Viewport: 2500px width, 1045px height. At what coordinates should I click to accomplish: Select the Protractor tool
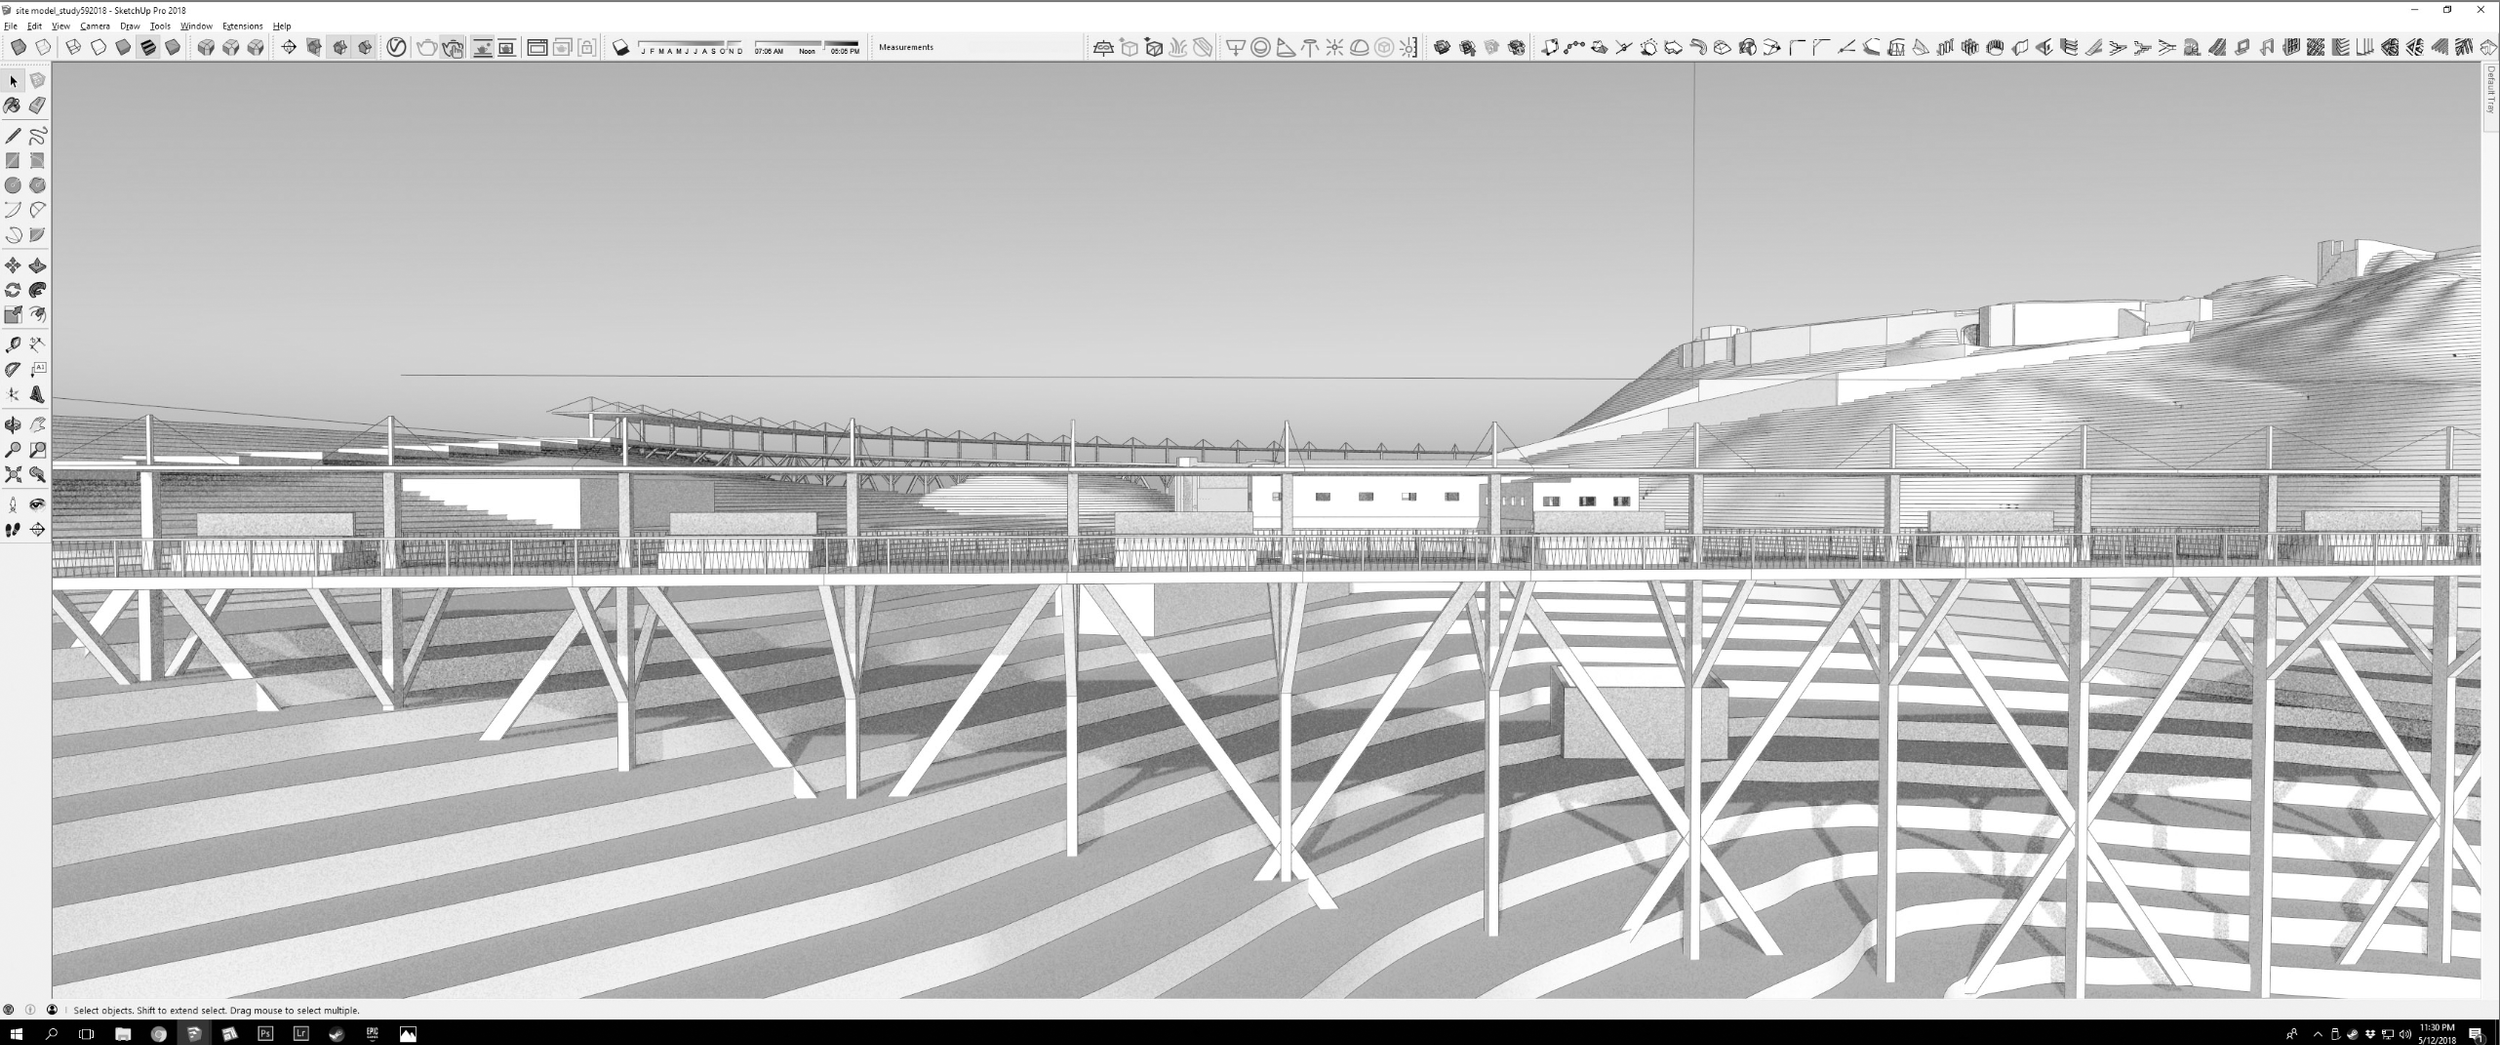[13, 369]
